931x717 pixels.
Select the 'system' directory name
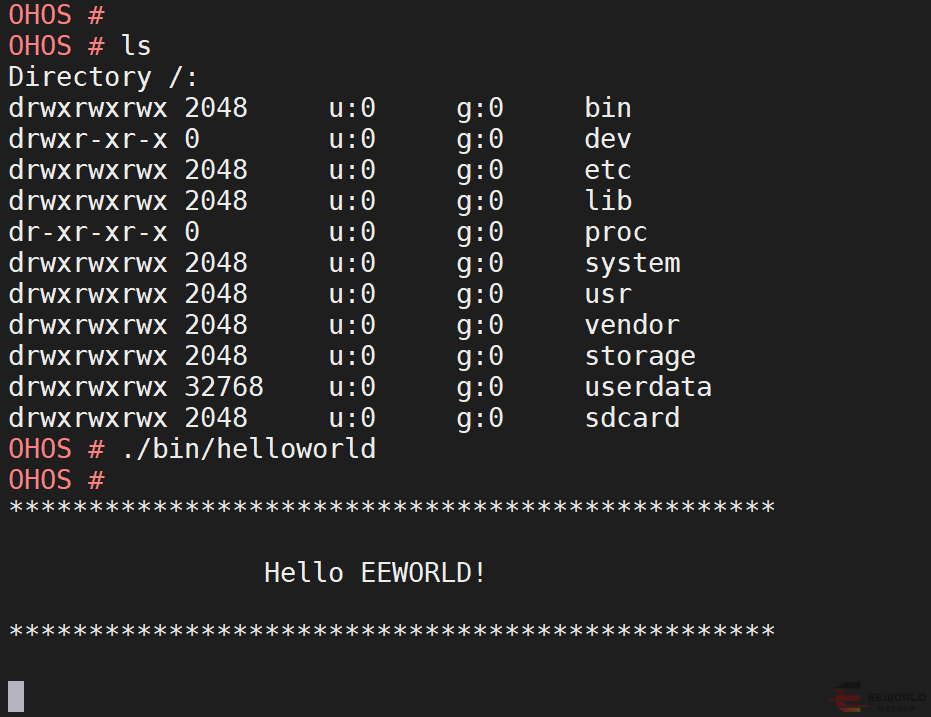(632, 263)
